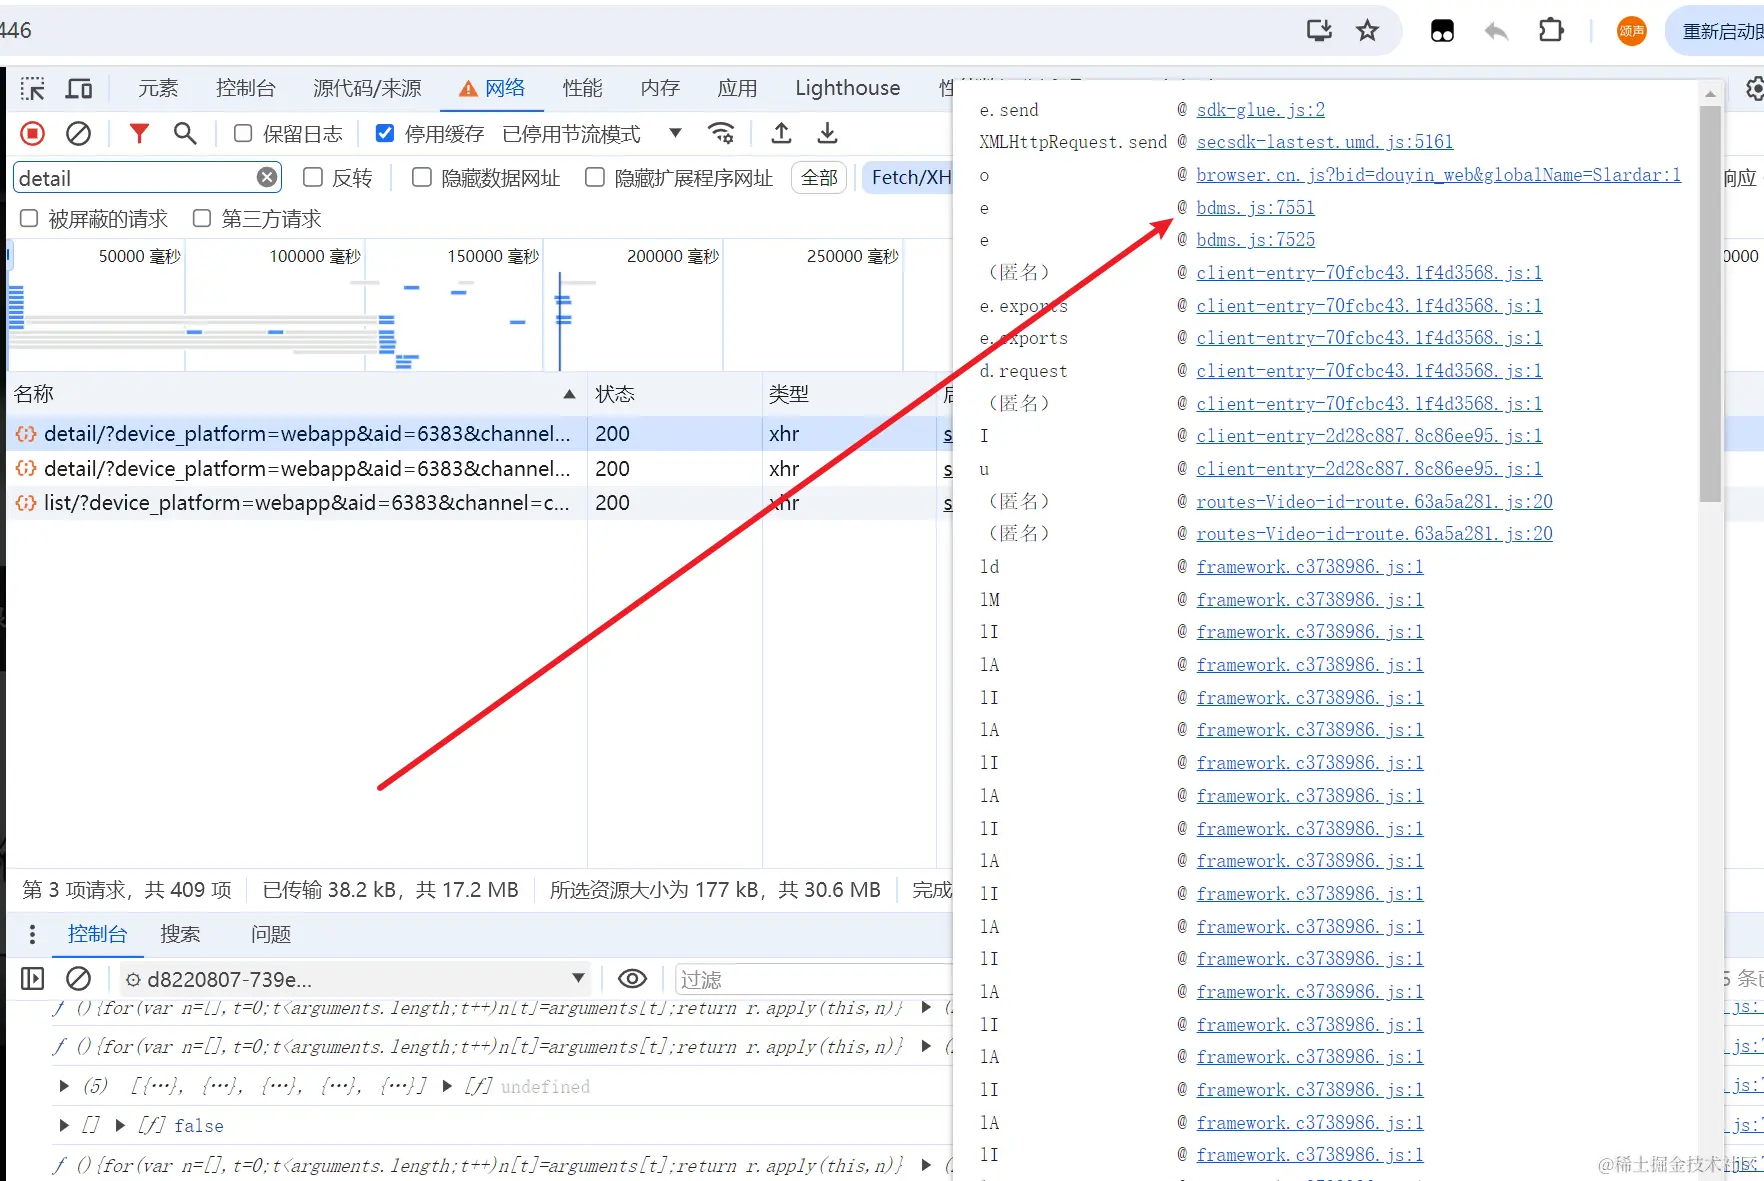Open the Memory tab
Image resolution: width=1764 pixels, height=1181 pixels.
[x=660, y=89]
